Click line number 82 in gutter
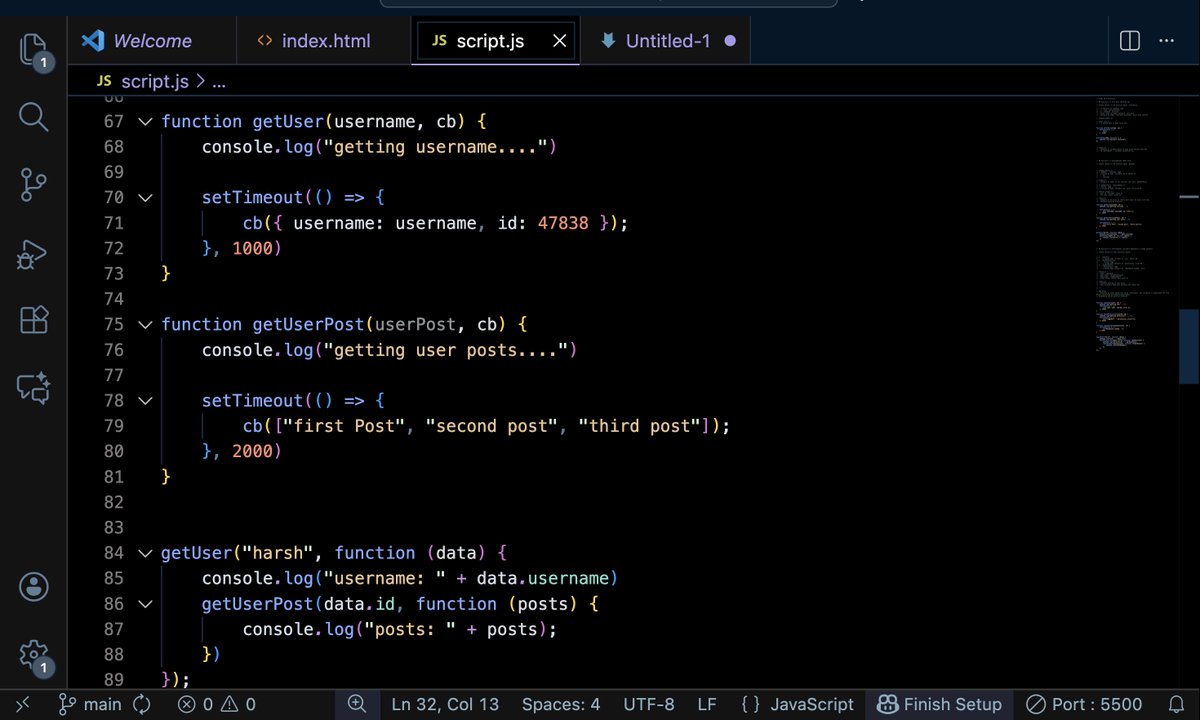Image resolution: width=1200 pixels, height=720 pixels. (114, 502)
